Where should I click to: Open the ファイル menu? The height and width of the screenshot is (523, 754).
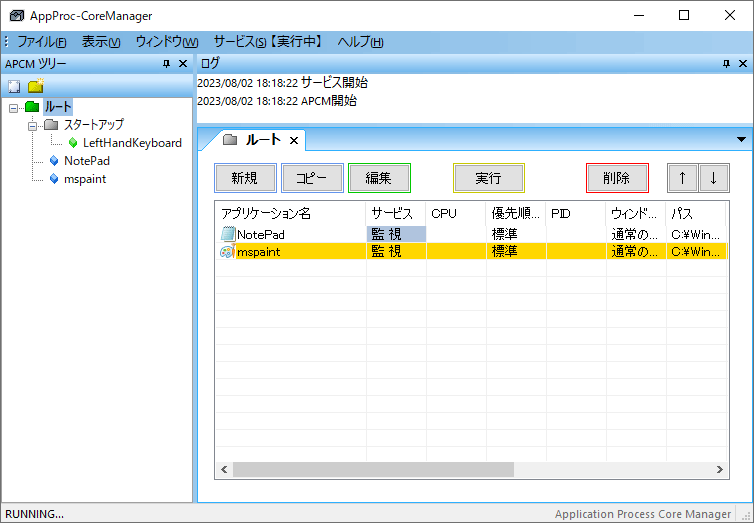42,42
